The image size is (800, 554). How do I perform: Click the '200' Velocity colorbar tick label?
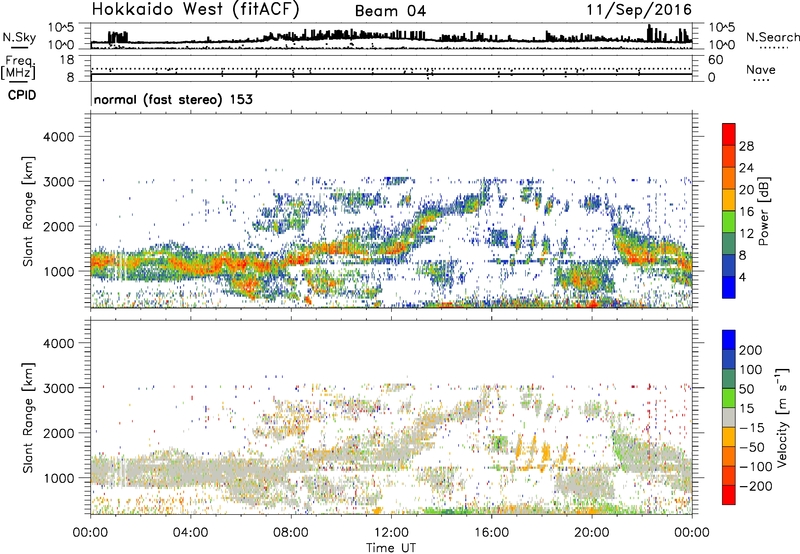pos(750,350)
